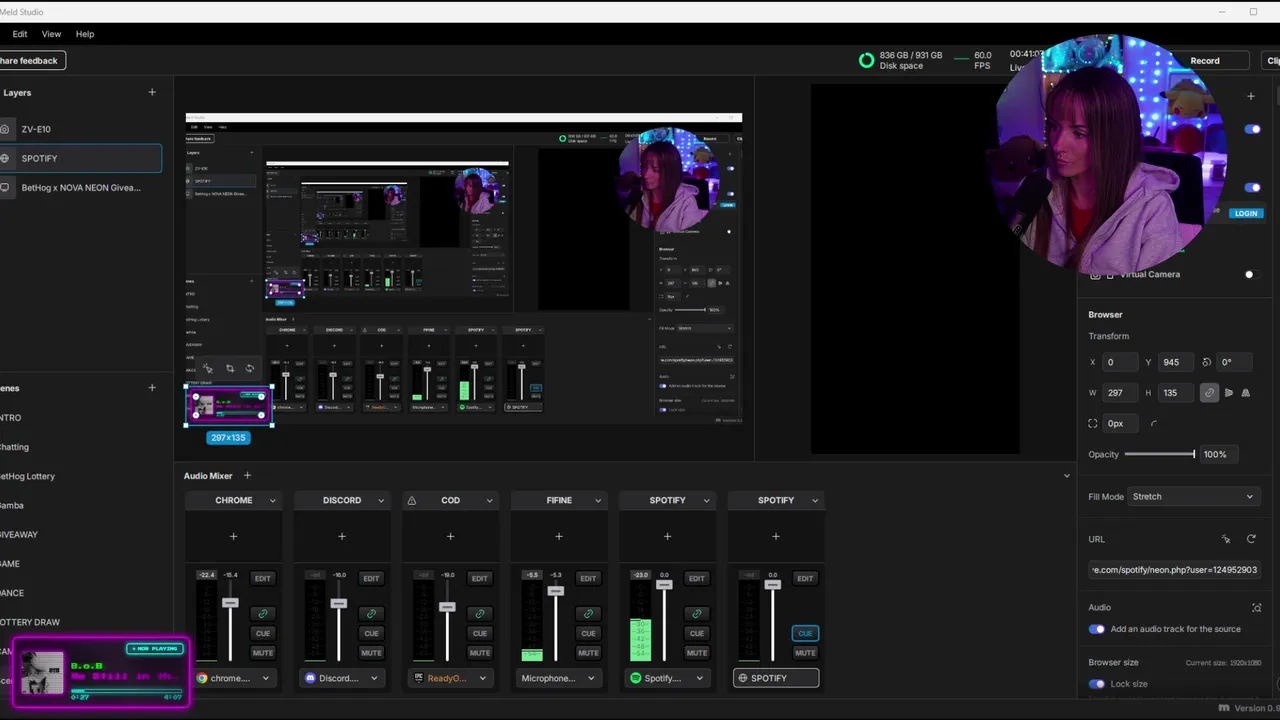The image size is (1280, 720).
Task: Click the icon at right of Audio heading
Action: [x=1257, y=607]
